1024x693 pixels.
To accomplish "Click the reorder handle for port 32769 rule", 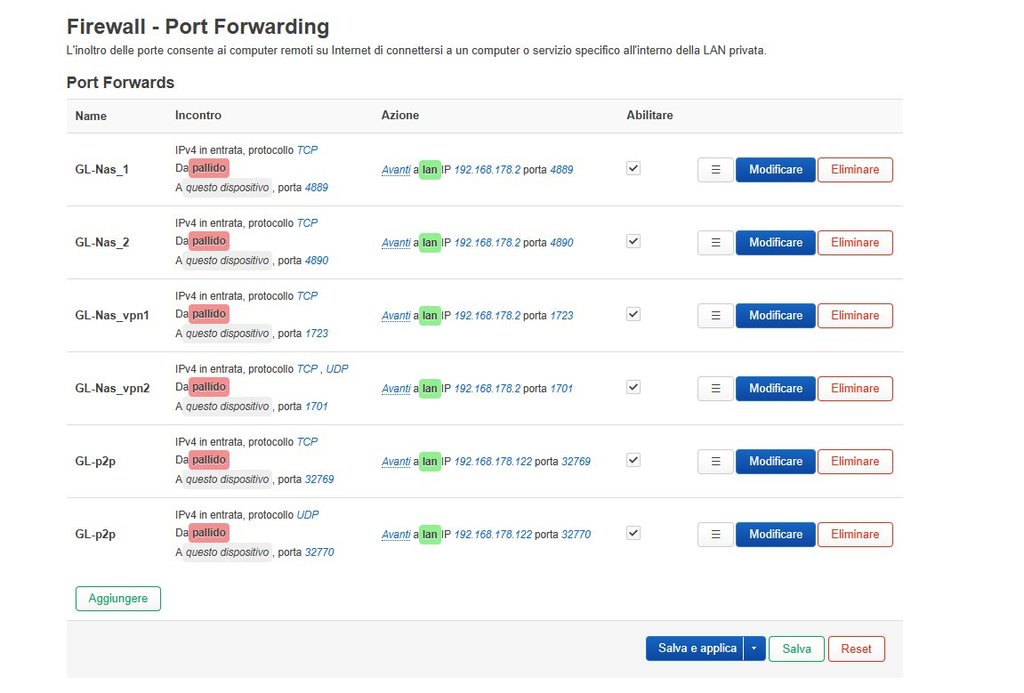I will click(x=715, y=462).
